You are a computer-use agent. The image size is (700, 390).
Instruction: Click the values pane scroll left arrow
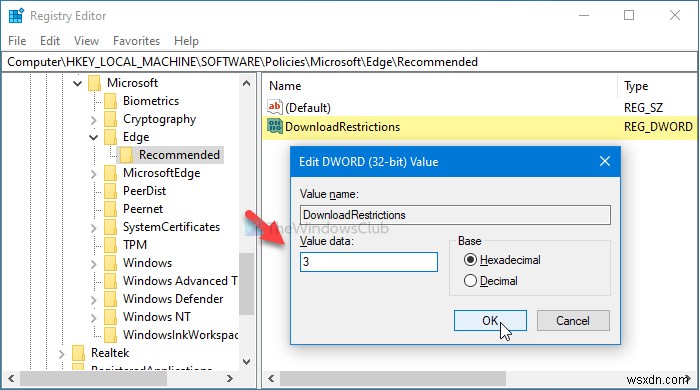[271, 379]
